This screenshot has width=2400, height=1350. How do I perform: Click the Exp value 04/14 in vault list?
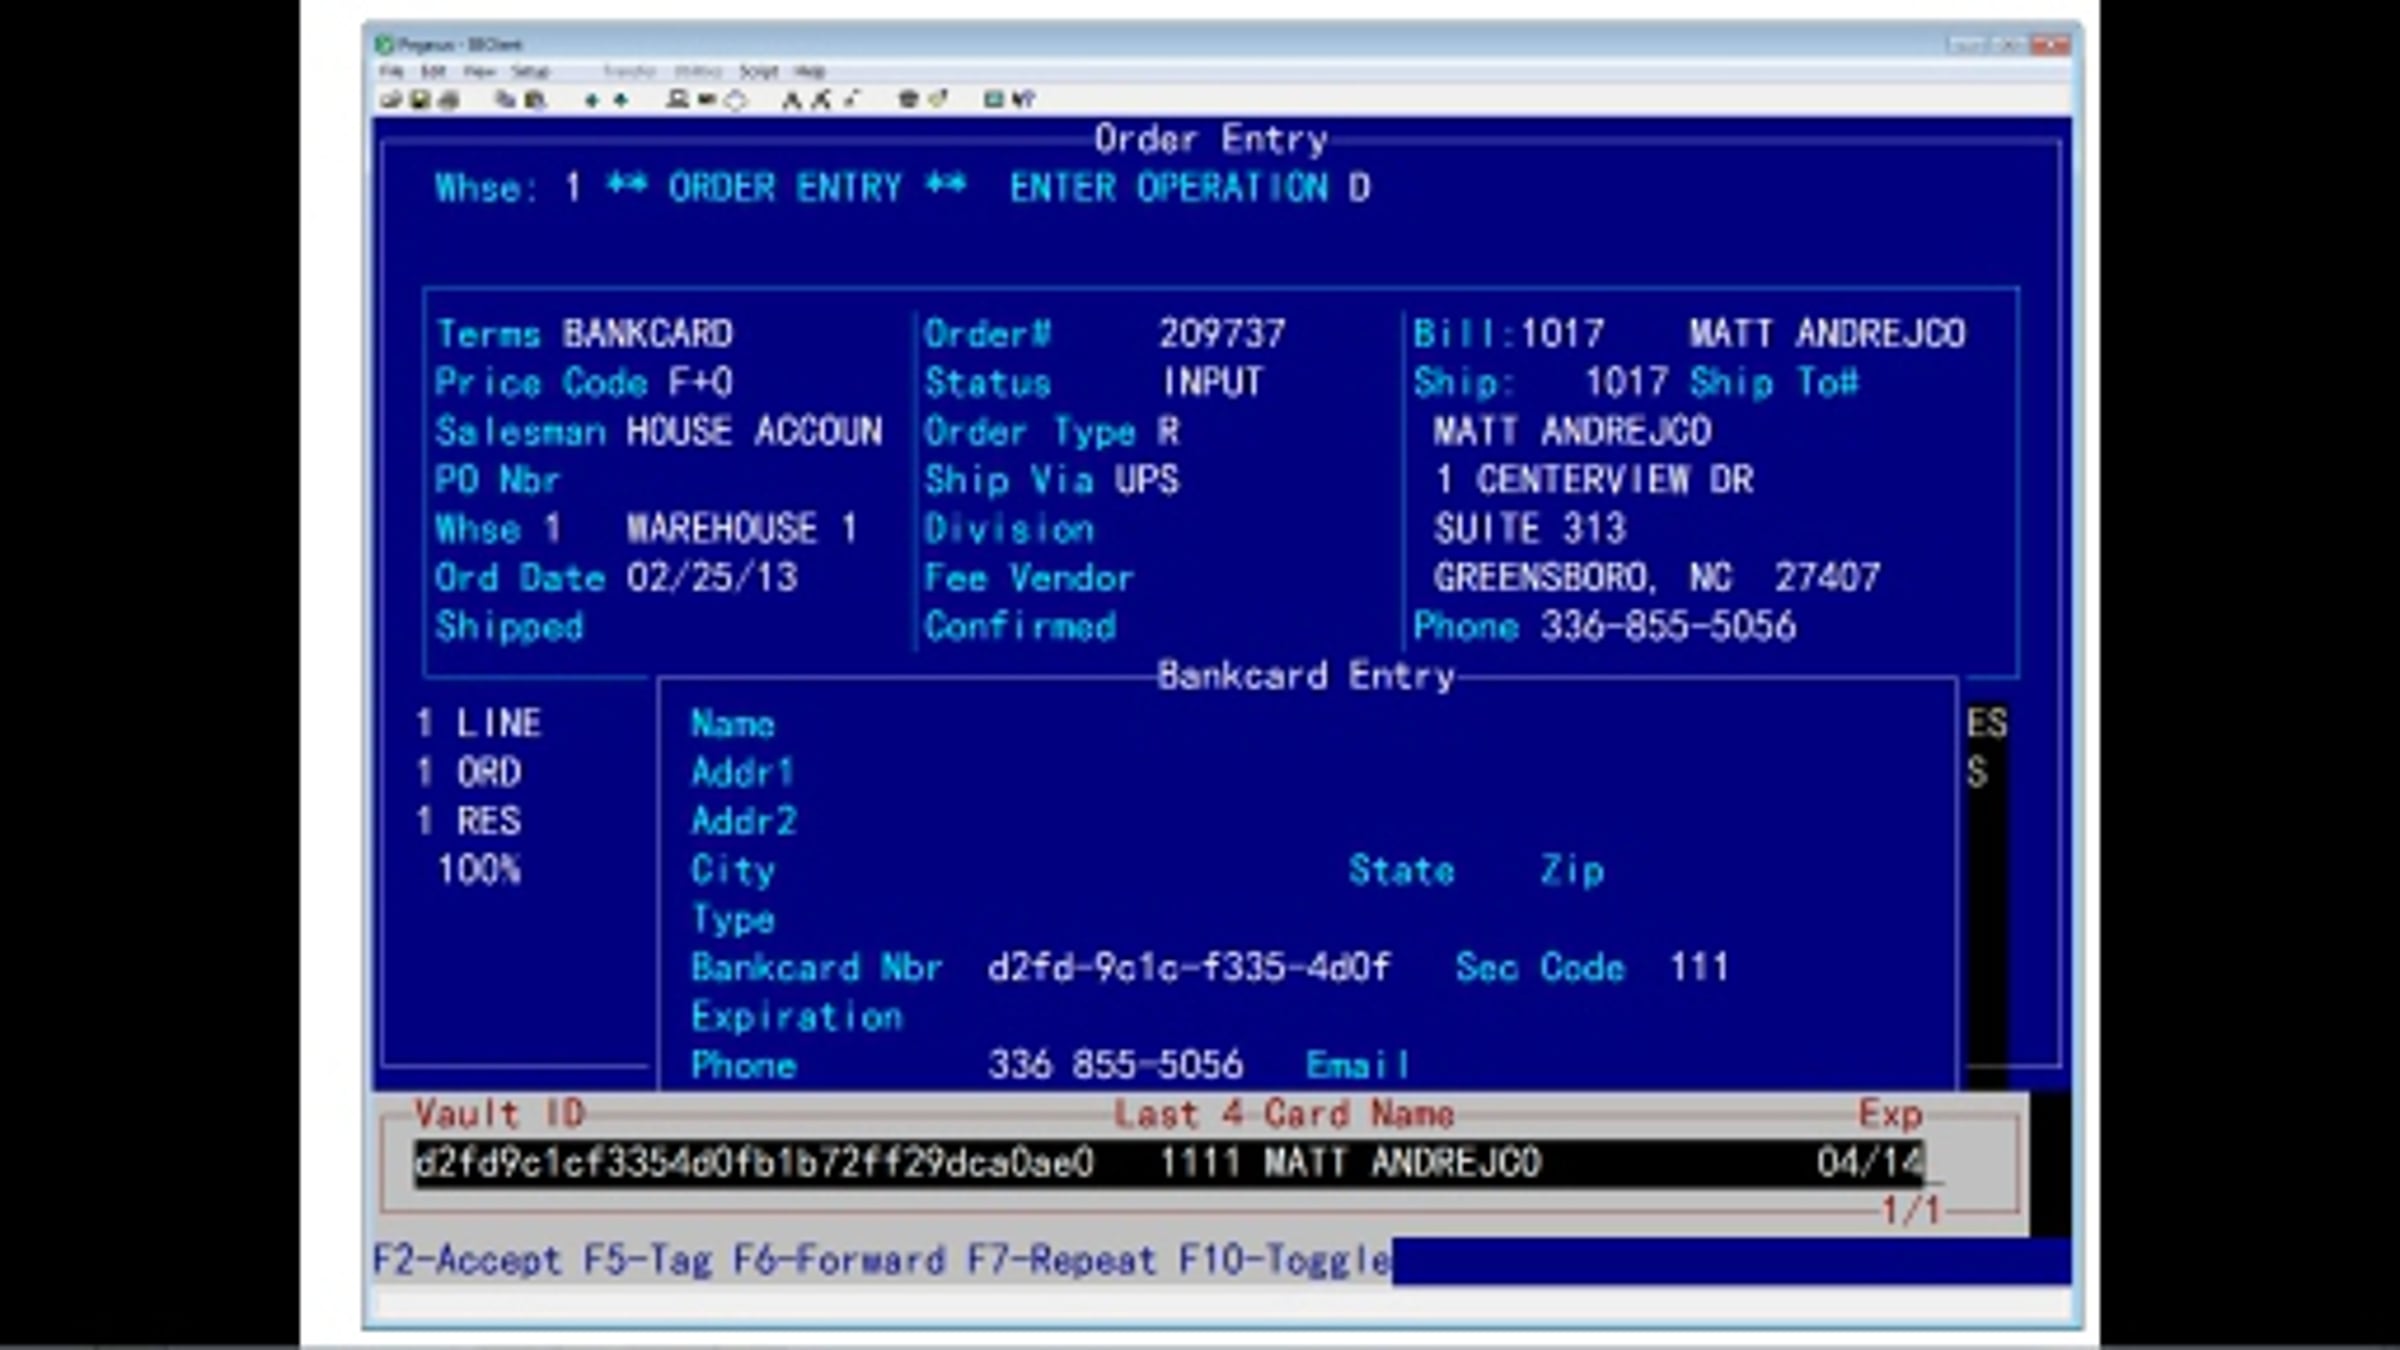1870,1163
